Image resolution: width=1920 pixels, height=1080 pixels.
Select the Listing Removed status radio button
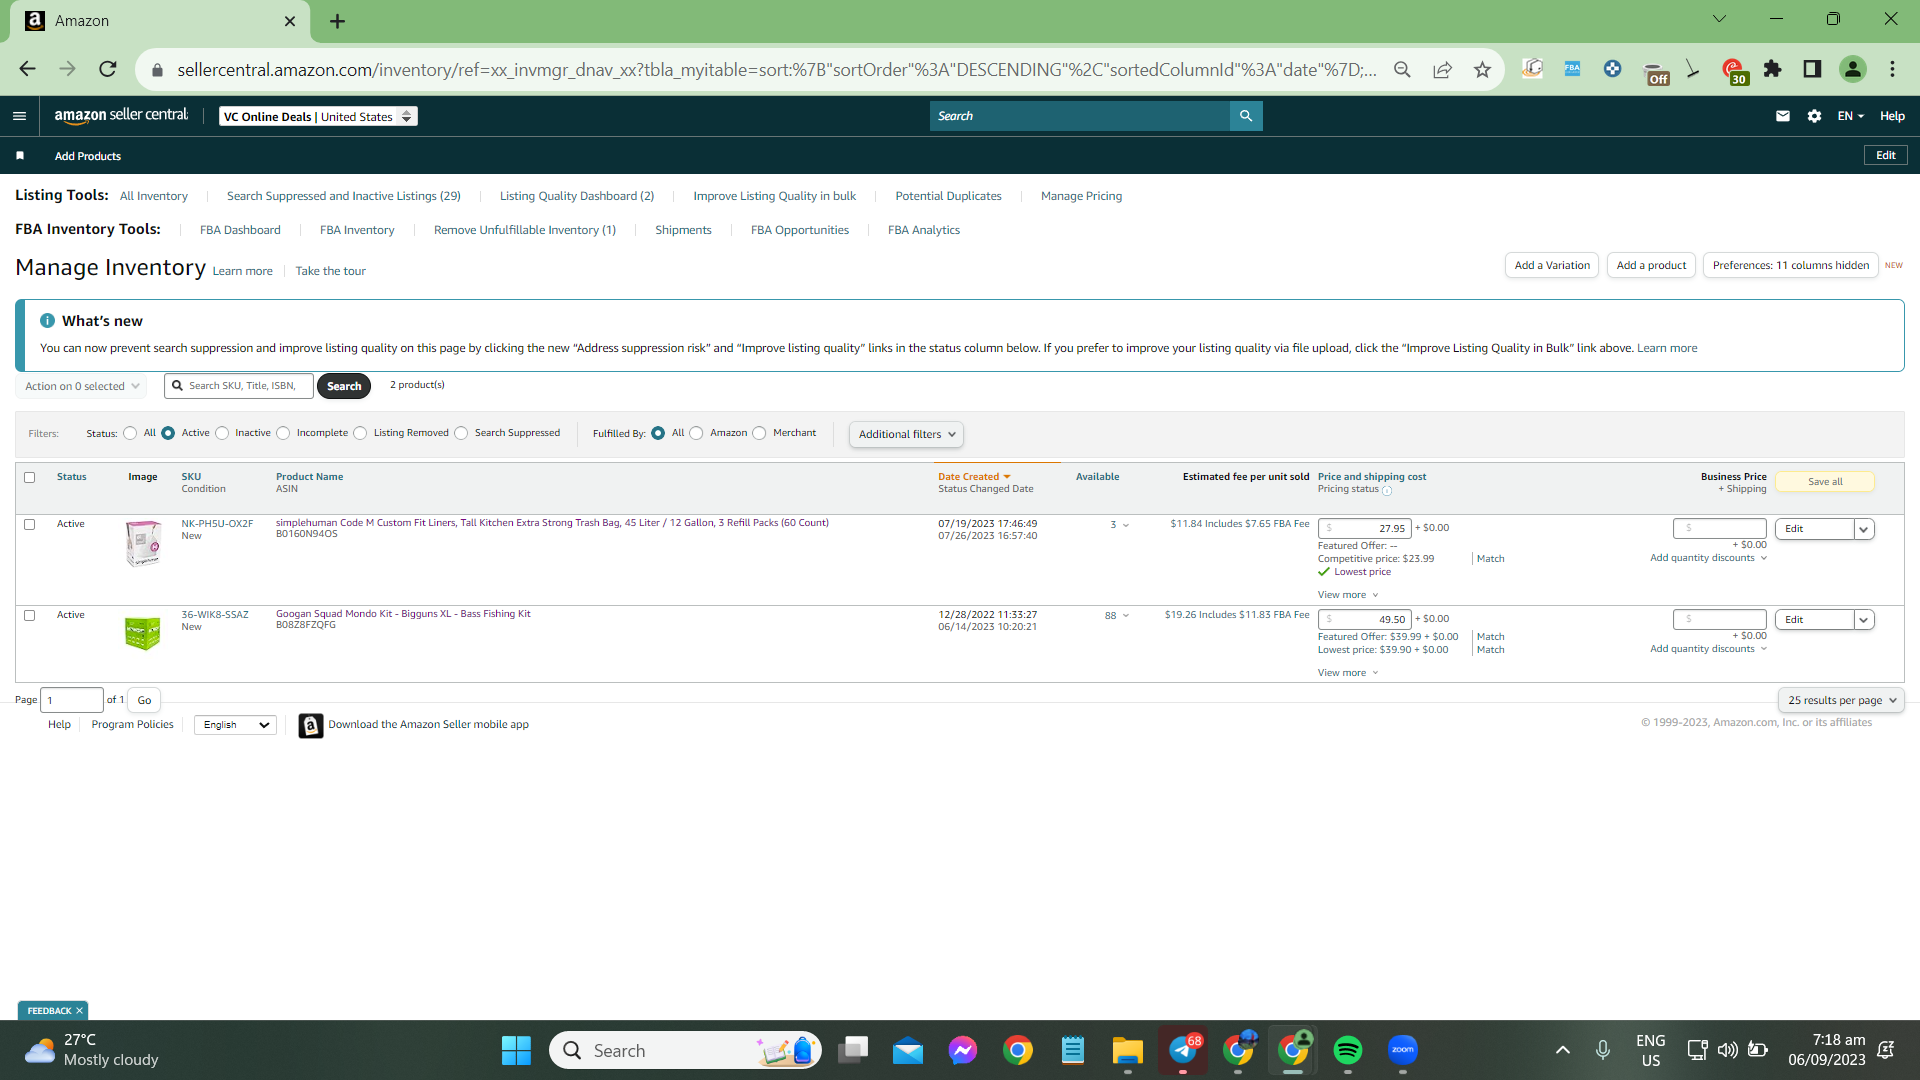[x=360, y=434]
